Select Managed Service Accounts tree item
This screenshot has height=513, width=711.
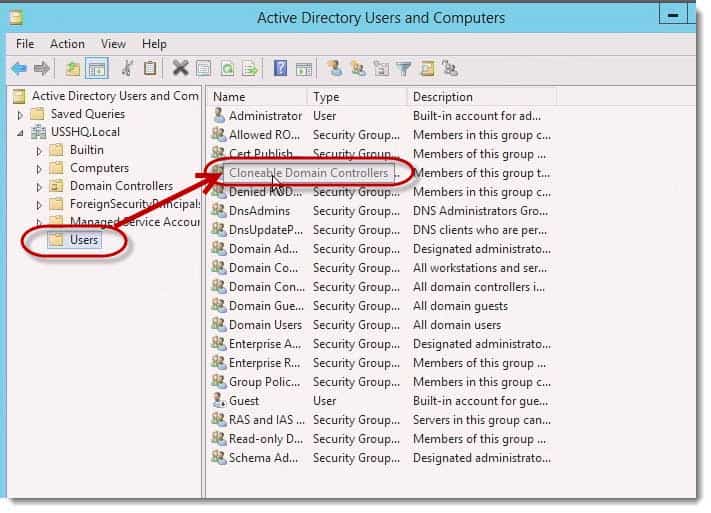(134, 222)
